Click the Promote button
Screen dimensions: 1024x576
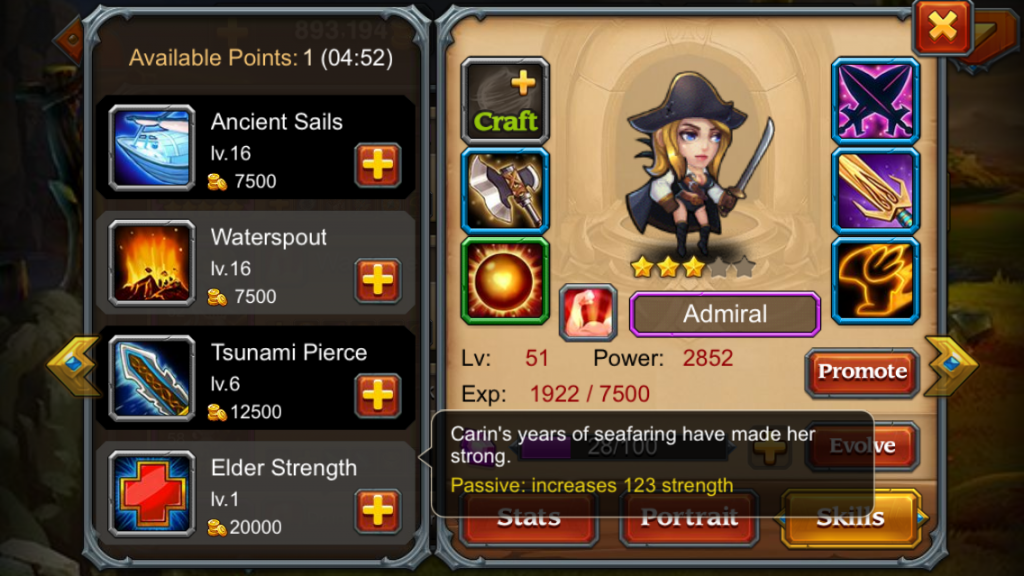click(862, 372)
